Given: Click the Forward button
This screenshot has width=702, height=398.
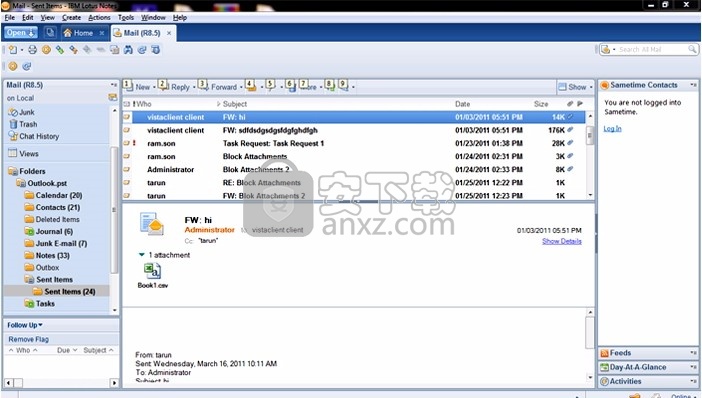Looking at the screenshot, I should click(219, 87).
